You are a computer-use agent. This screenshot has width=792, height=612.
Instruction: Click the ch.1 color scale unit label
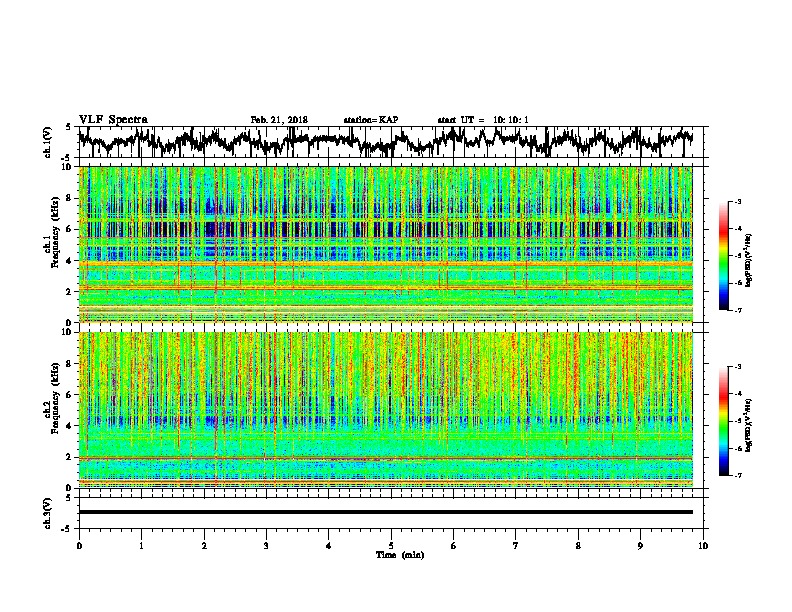point(749,260)
